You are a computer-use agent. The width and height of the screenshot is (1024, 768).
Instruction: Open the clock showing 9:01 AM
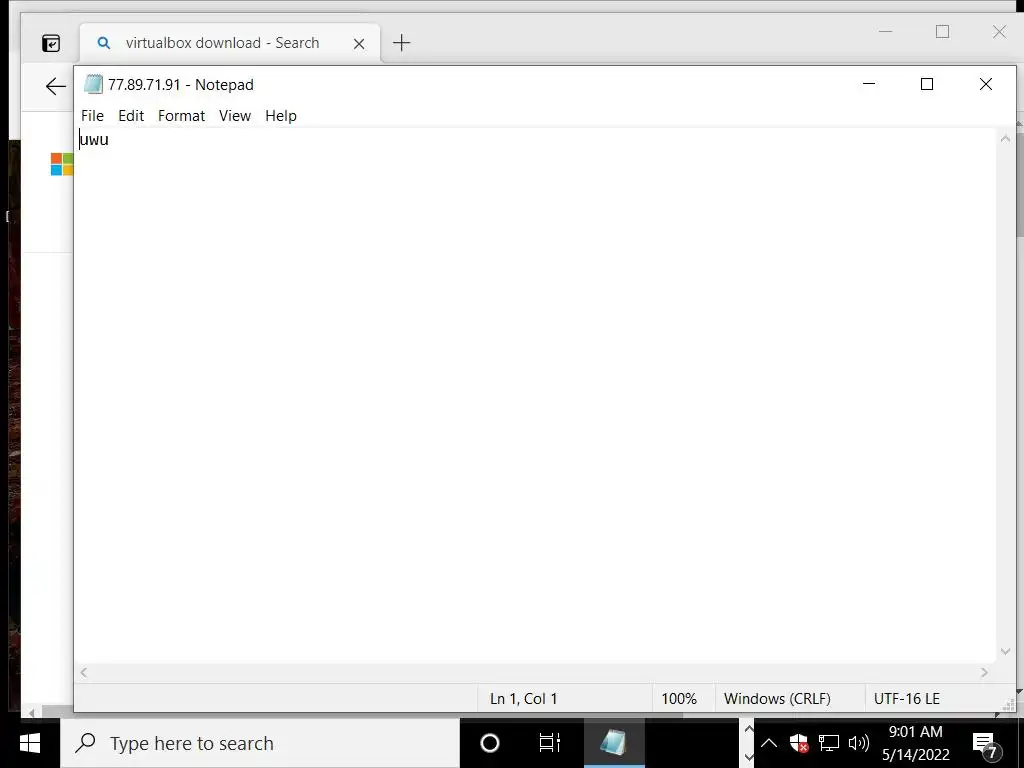916,743
